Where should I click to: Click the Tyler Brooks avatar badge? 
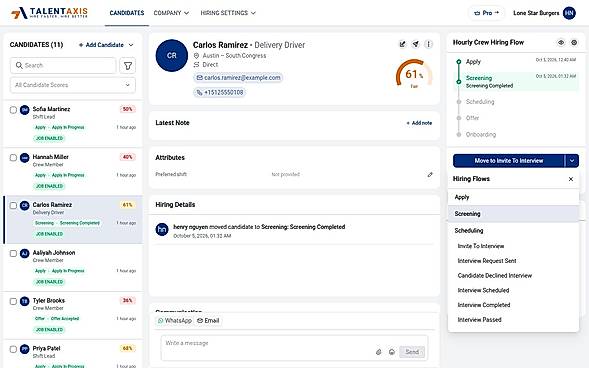click(x=24, y=301)
